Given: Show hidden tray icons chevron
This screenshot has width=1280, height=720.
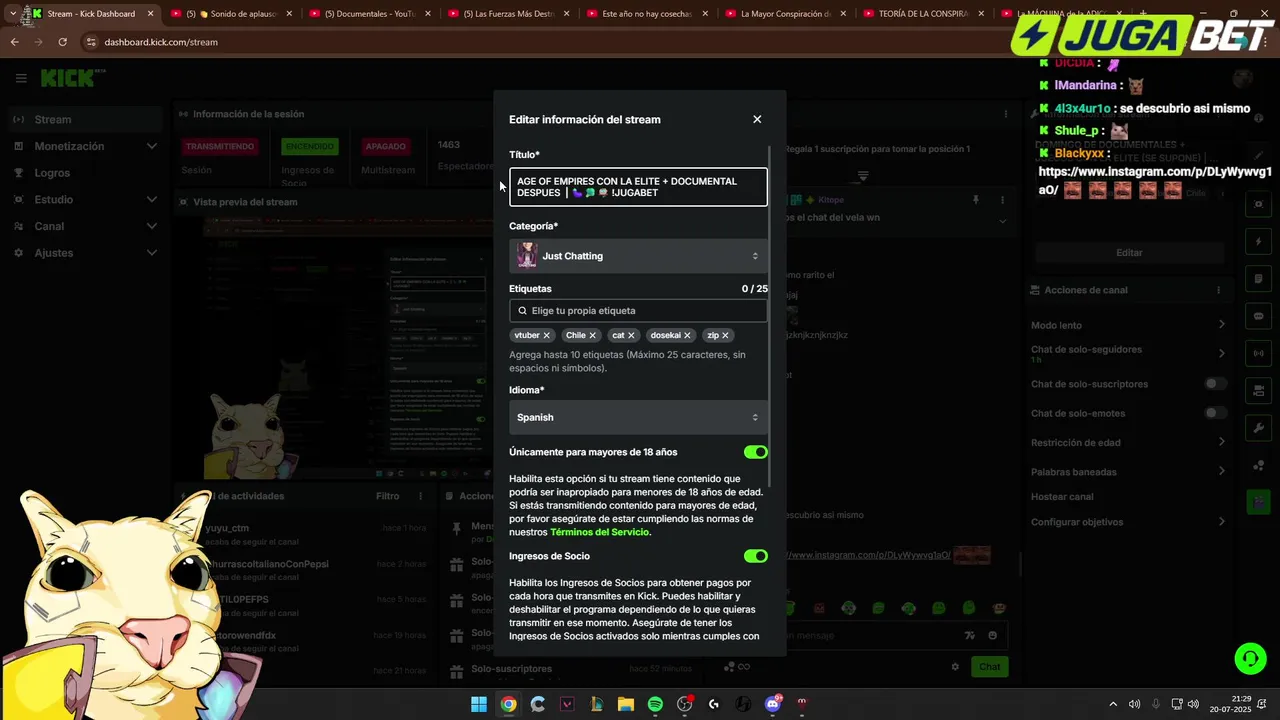Looking at the screenshot, I should point(1113,704).
